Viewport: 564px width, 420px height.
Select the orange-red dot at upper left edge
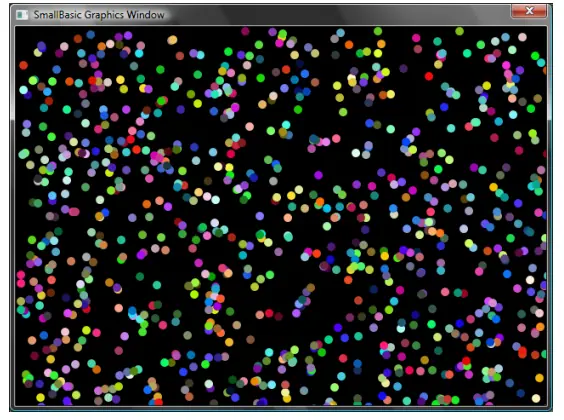click(23, 65)
